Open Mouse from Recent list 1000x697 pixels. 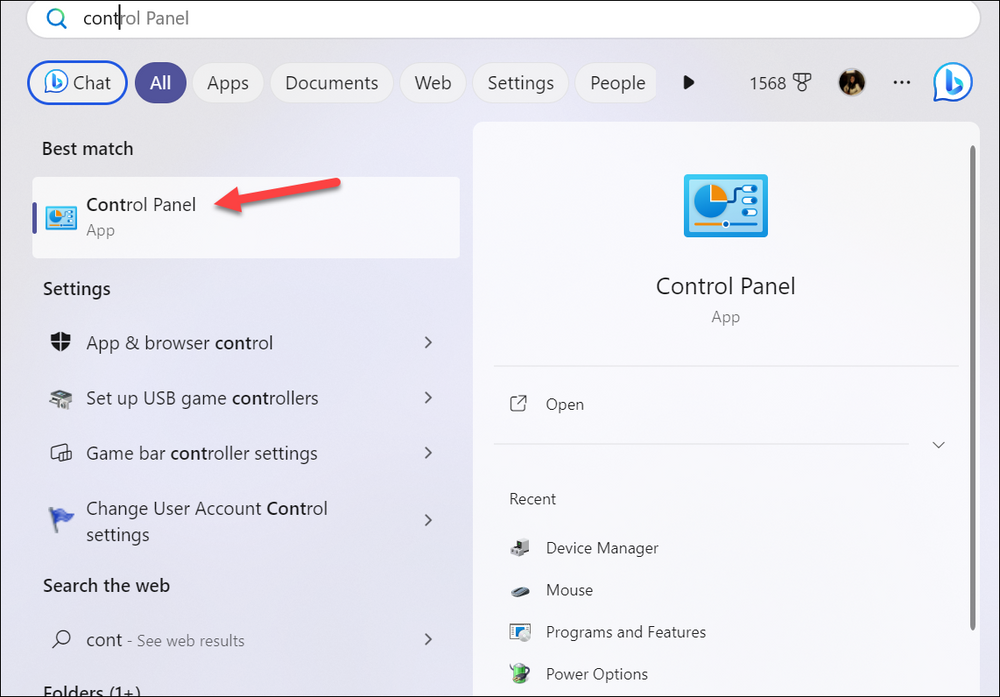click(x=726, y=590)
